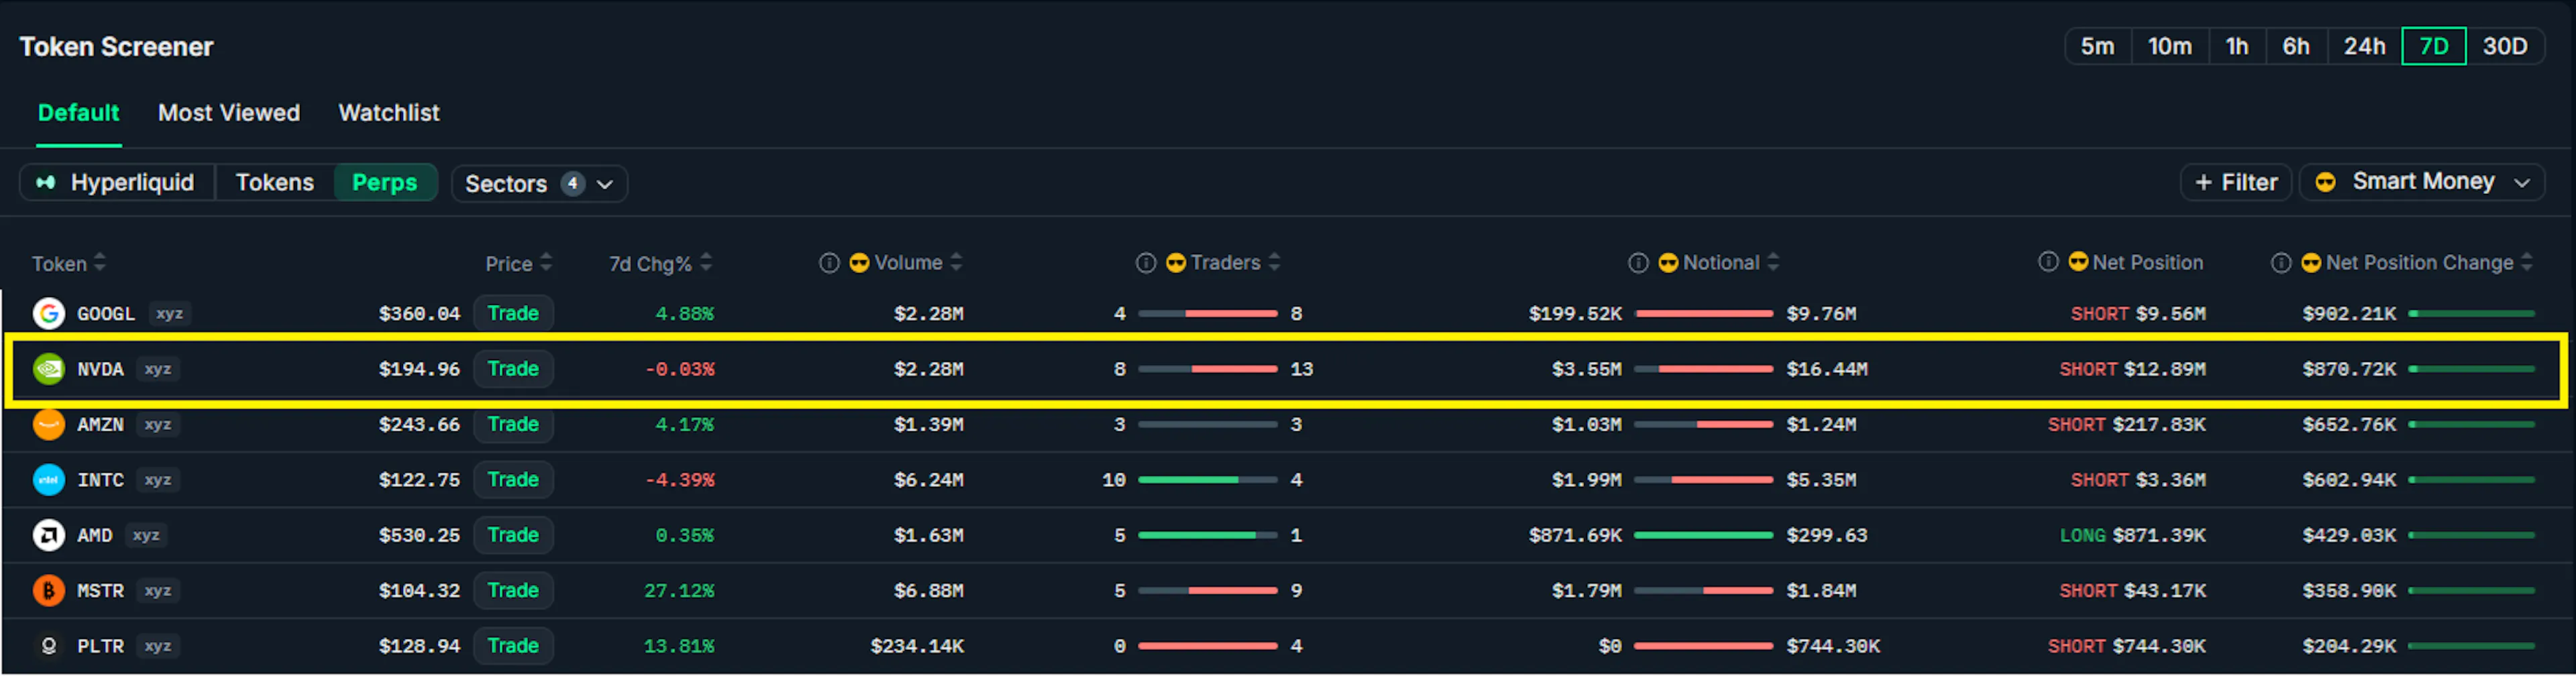Click the MSTR bitcoin logo icon
The width and height of the screenshot is (2576, 676).
click(x=48, y=590)
